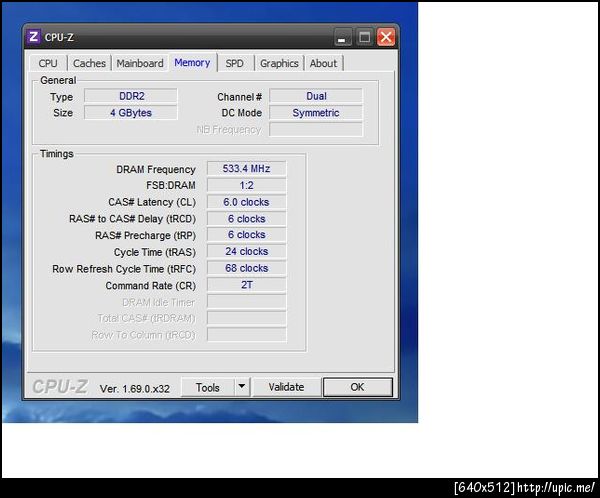Select the Mainboard tab

click(x=140, y=63)
